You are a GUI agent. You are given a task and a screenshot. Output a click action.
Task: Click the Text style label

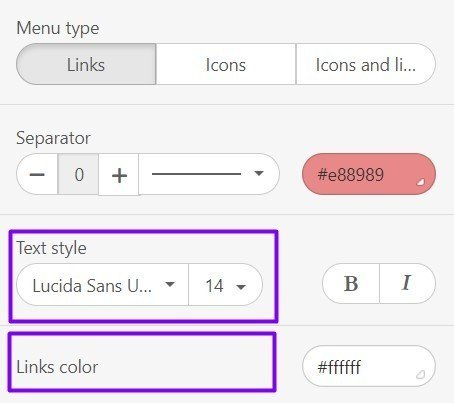[52, 248]
